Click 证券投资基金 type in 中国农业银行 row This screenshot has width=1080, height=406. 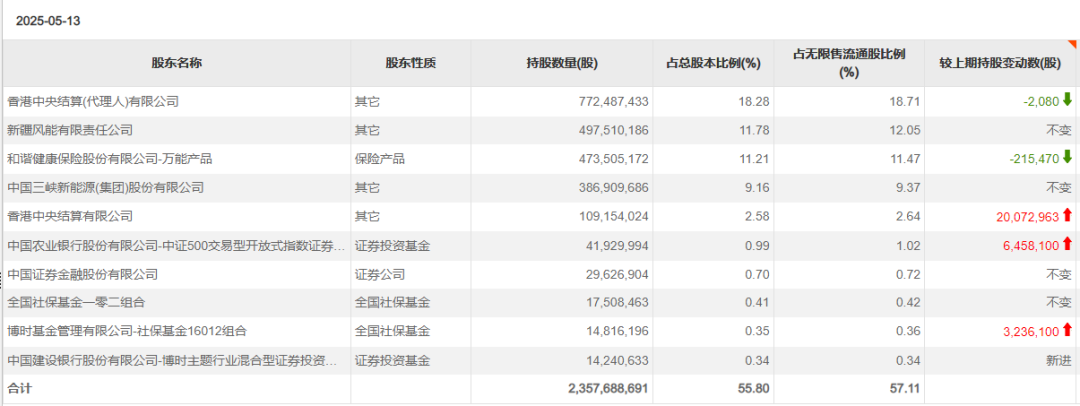(x=392, y=245)
